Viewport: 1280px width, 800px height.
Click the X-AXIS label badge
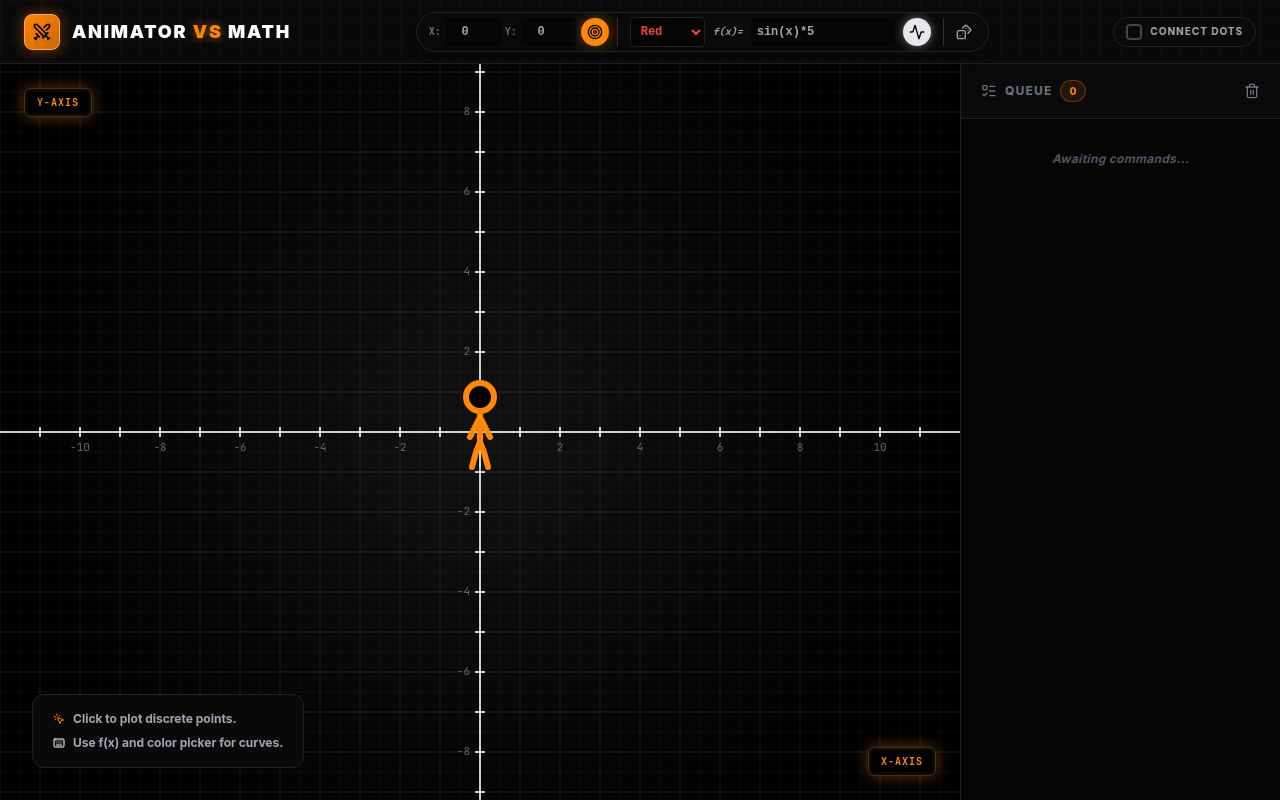(x=902, y=761)
